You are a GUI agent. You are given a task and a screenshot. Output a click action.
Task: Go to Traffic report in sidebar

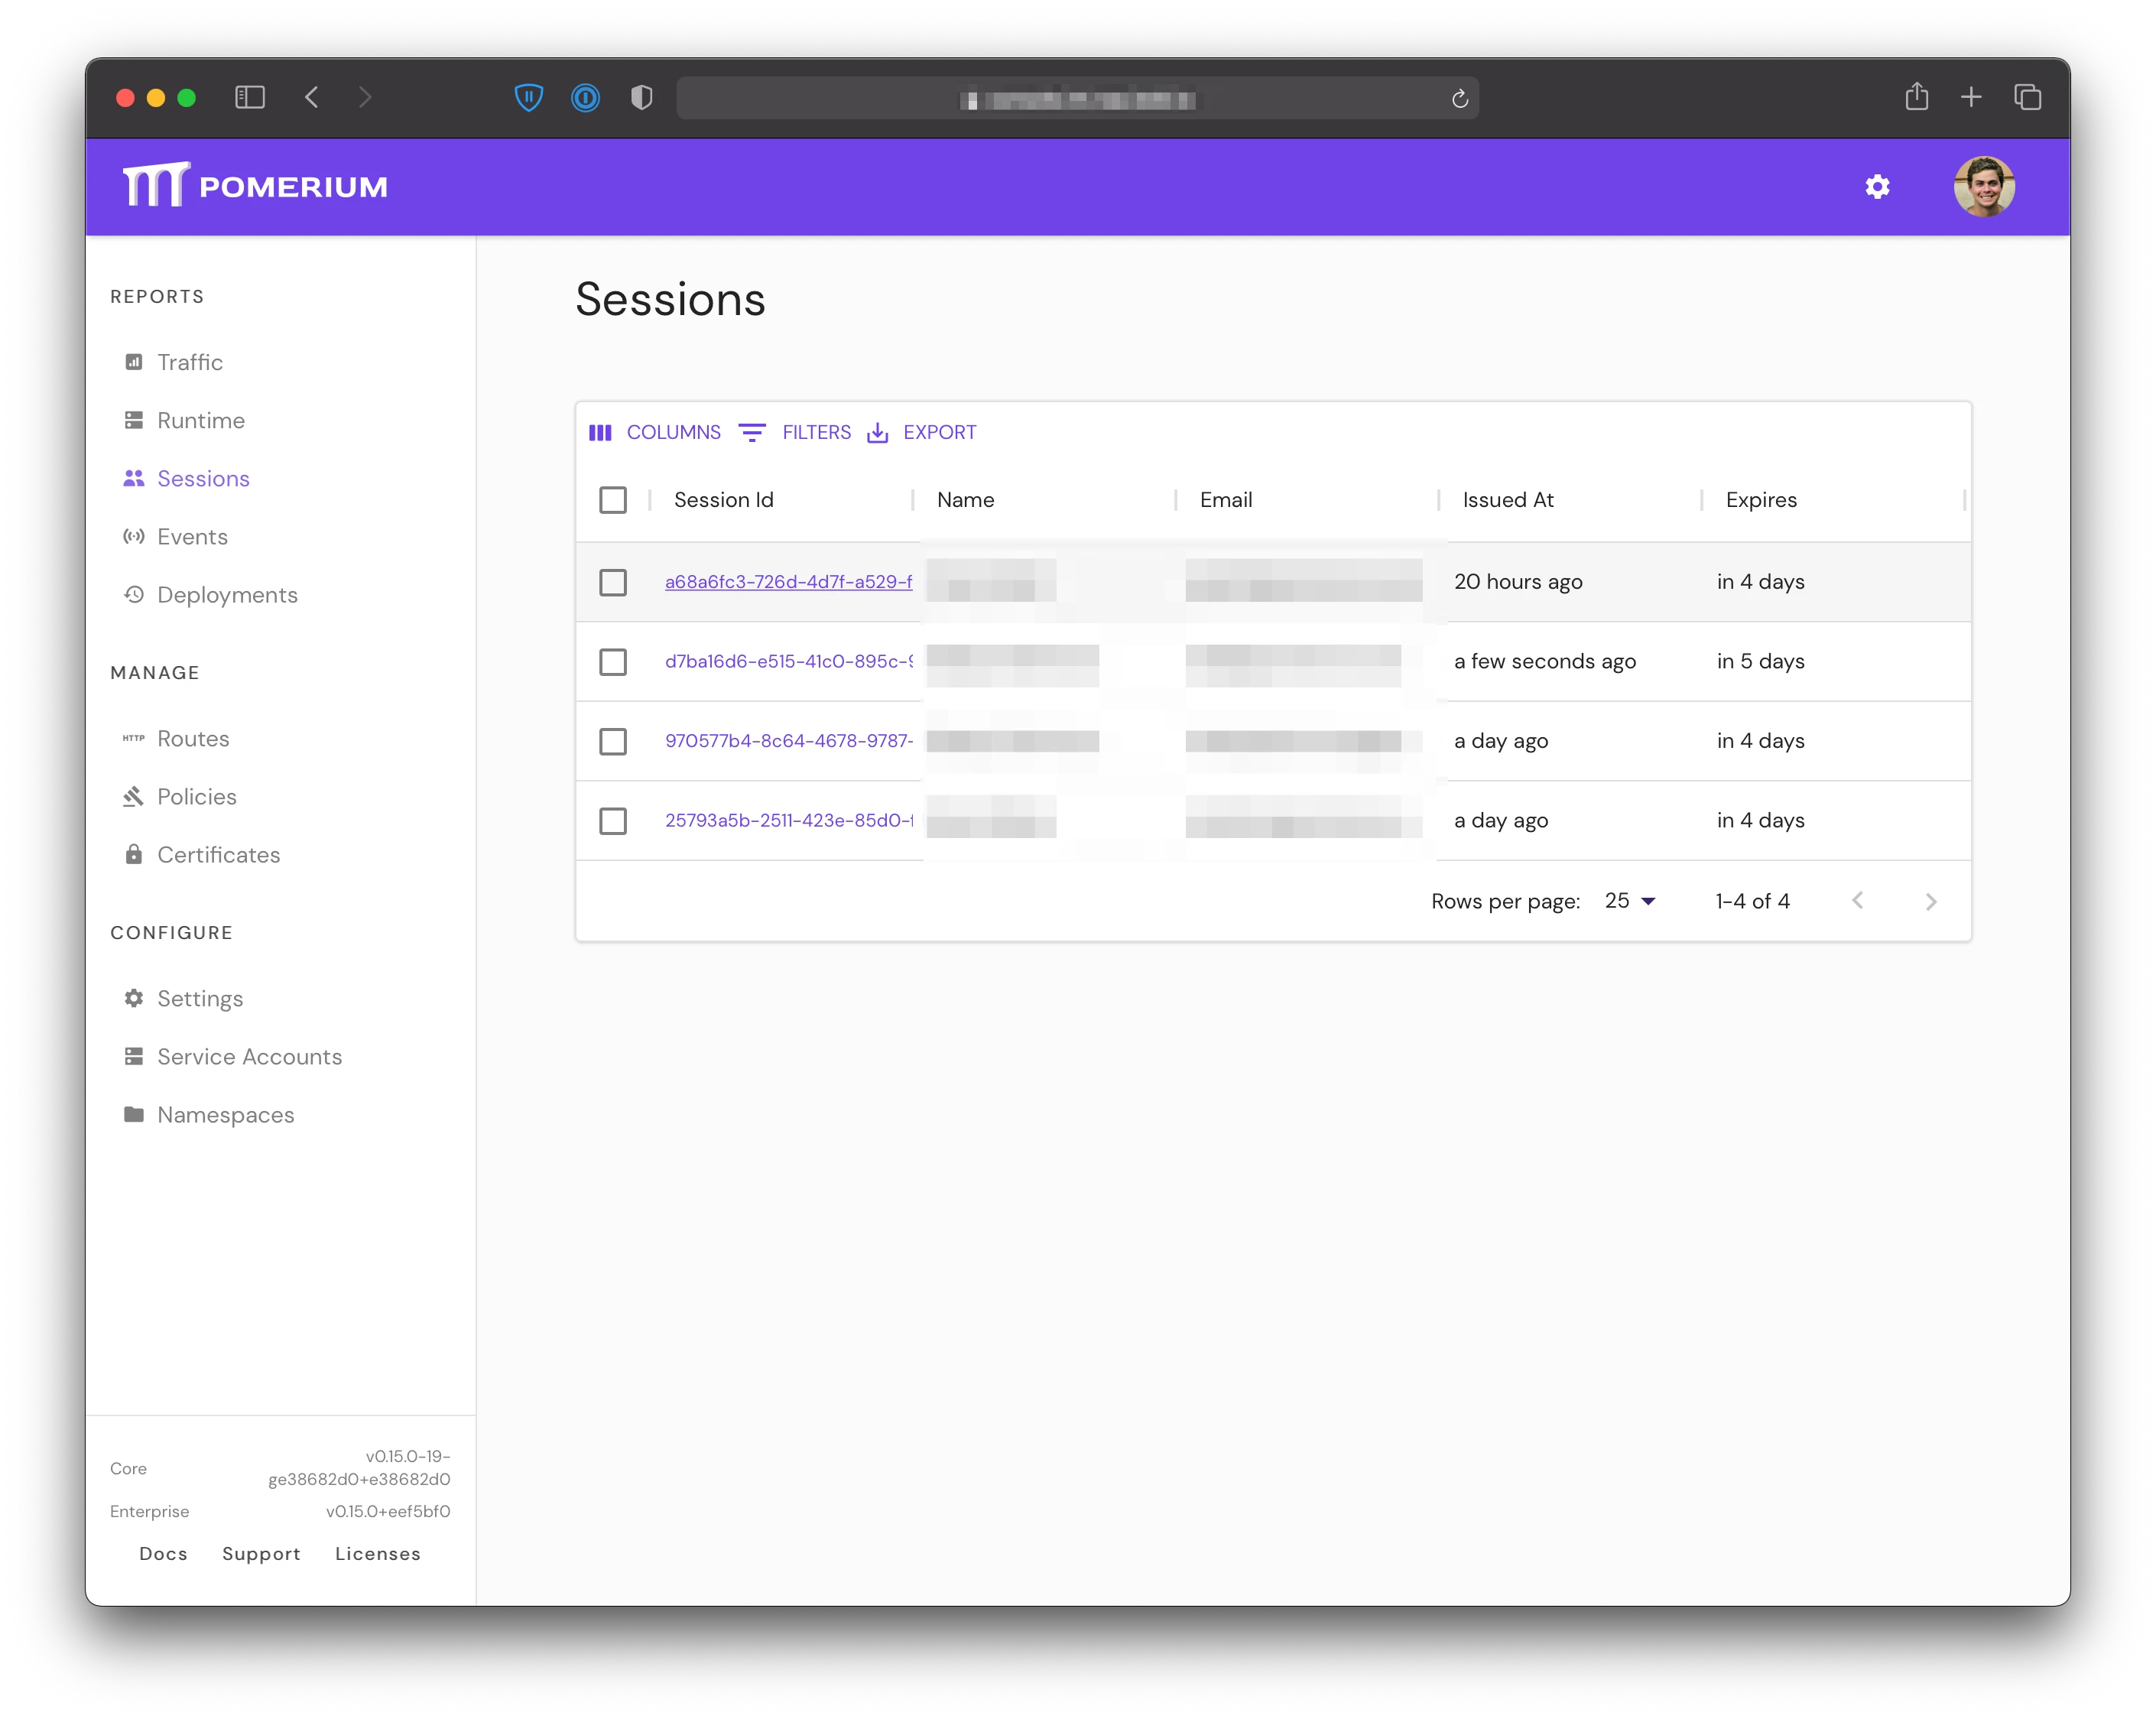pos(190,362)
